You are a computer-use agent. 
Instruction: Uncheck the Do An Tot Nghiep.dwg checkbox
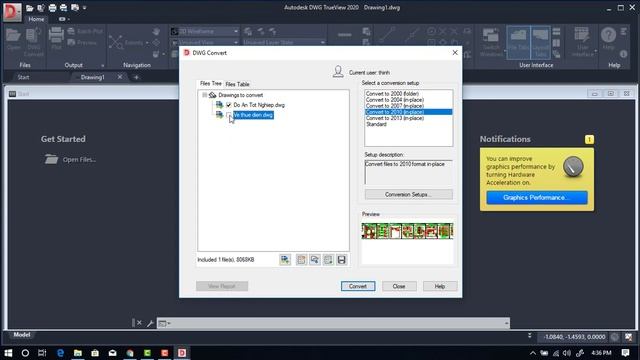[229, 105]
